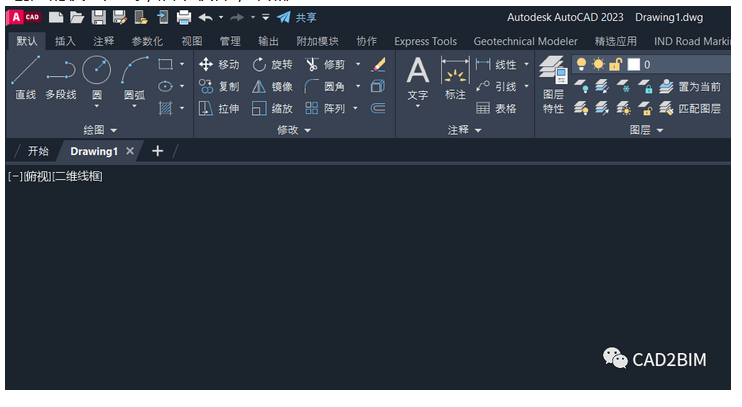Click the Ellipse draw icon

(165, 86)
